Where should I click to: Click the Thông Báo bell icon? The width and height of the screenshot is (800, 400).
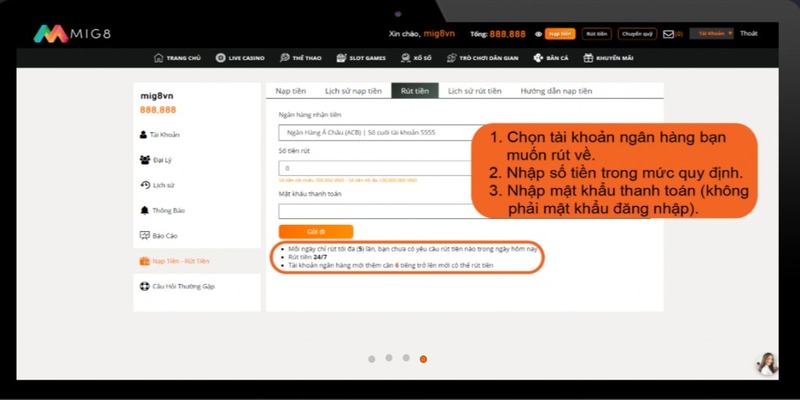click(144, 210)
